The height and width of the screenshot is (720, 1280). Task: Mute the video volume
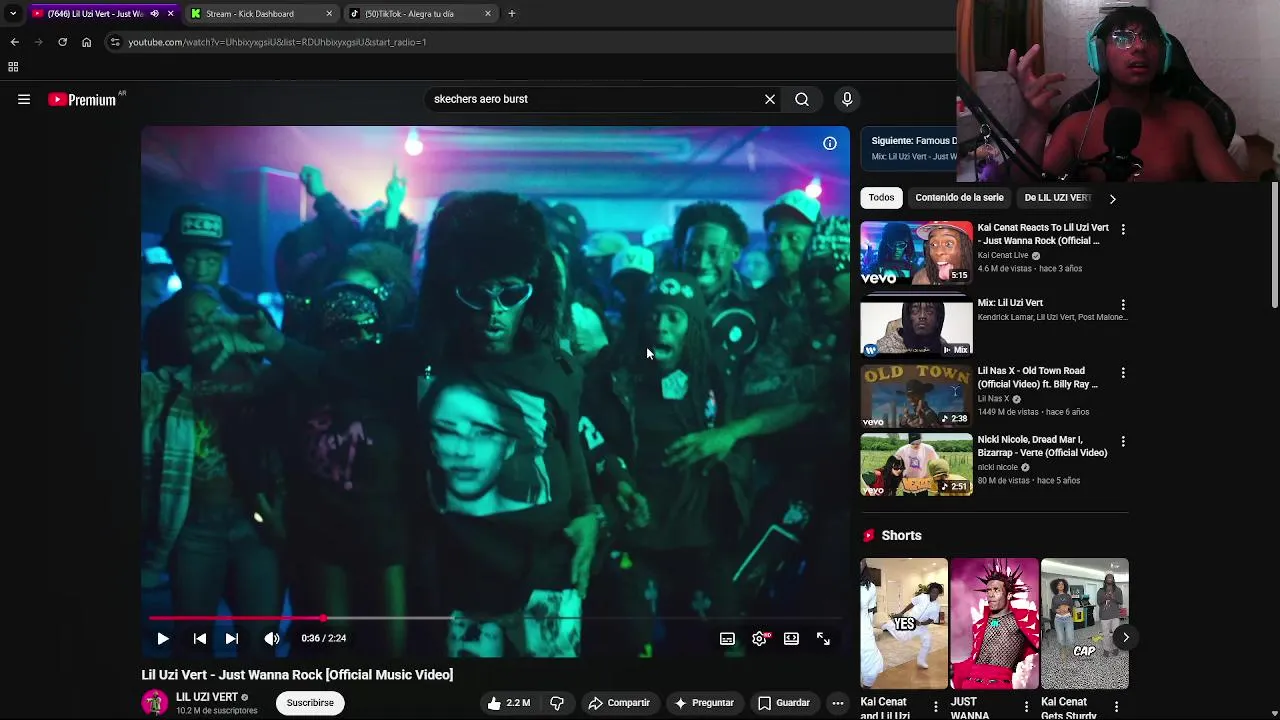(272, 638)
